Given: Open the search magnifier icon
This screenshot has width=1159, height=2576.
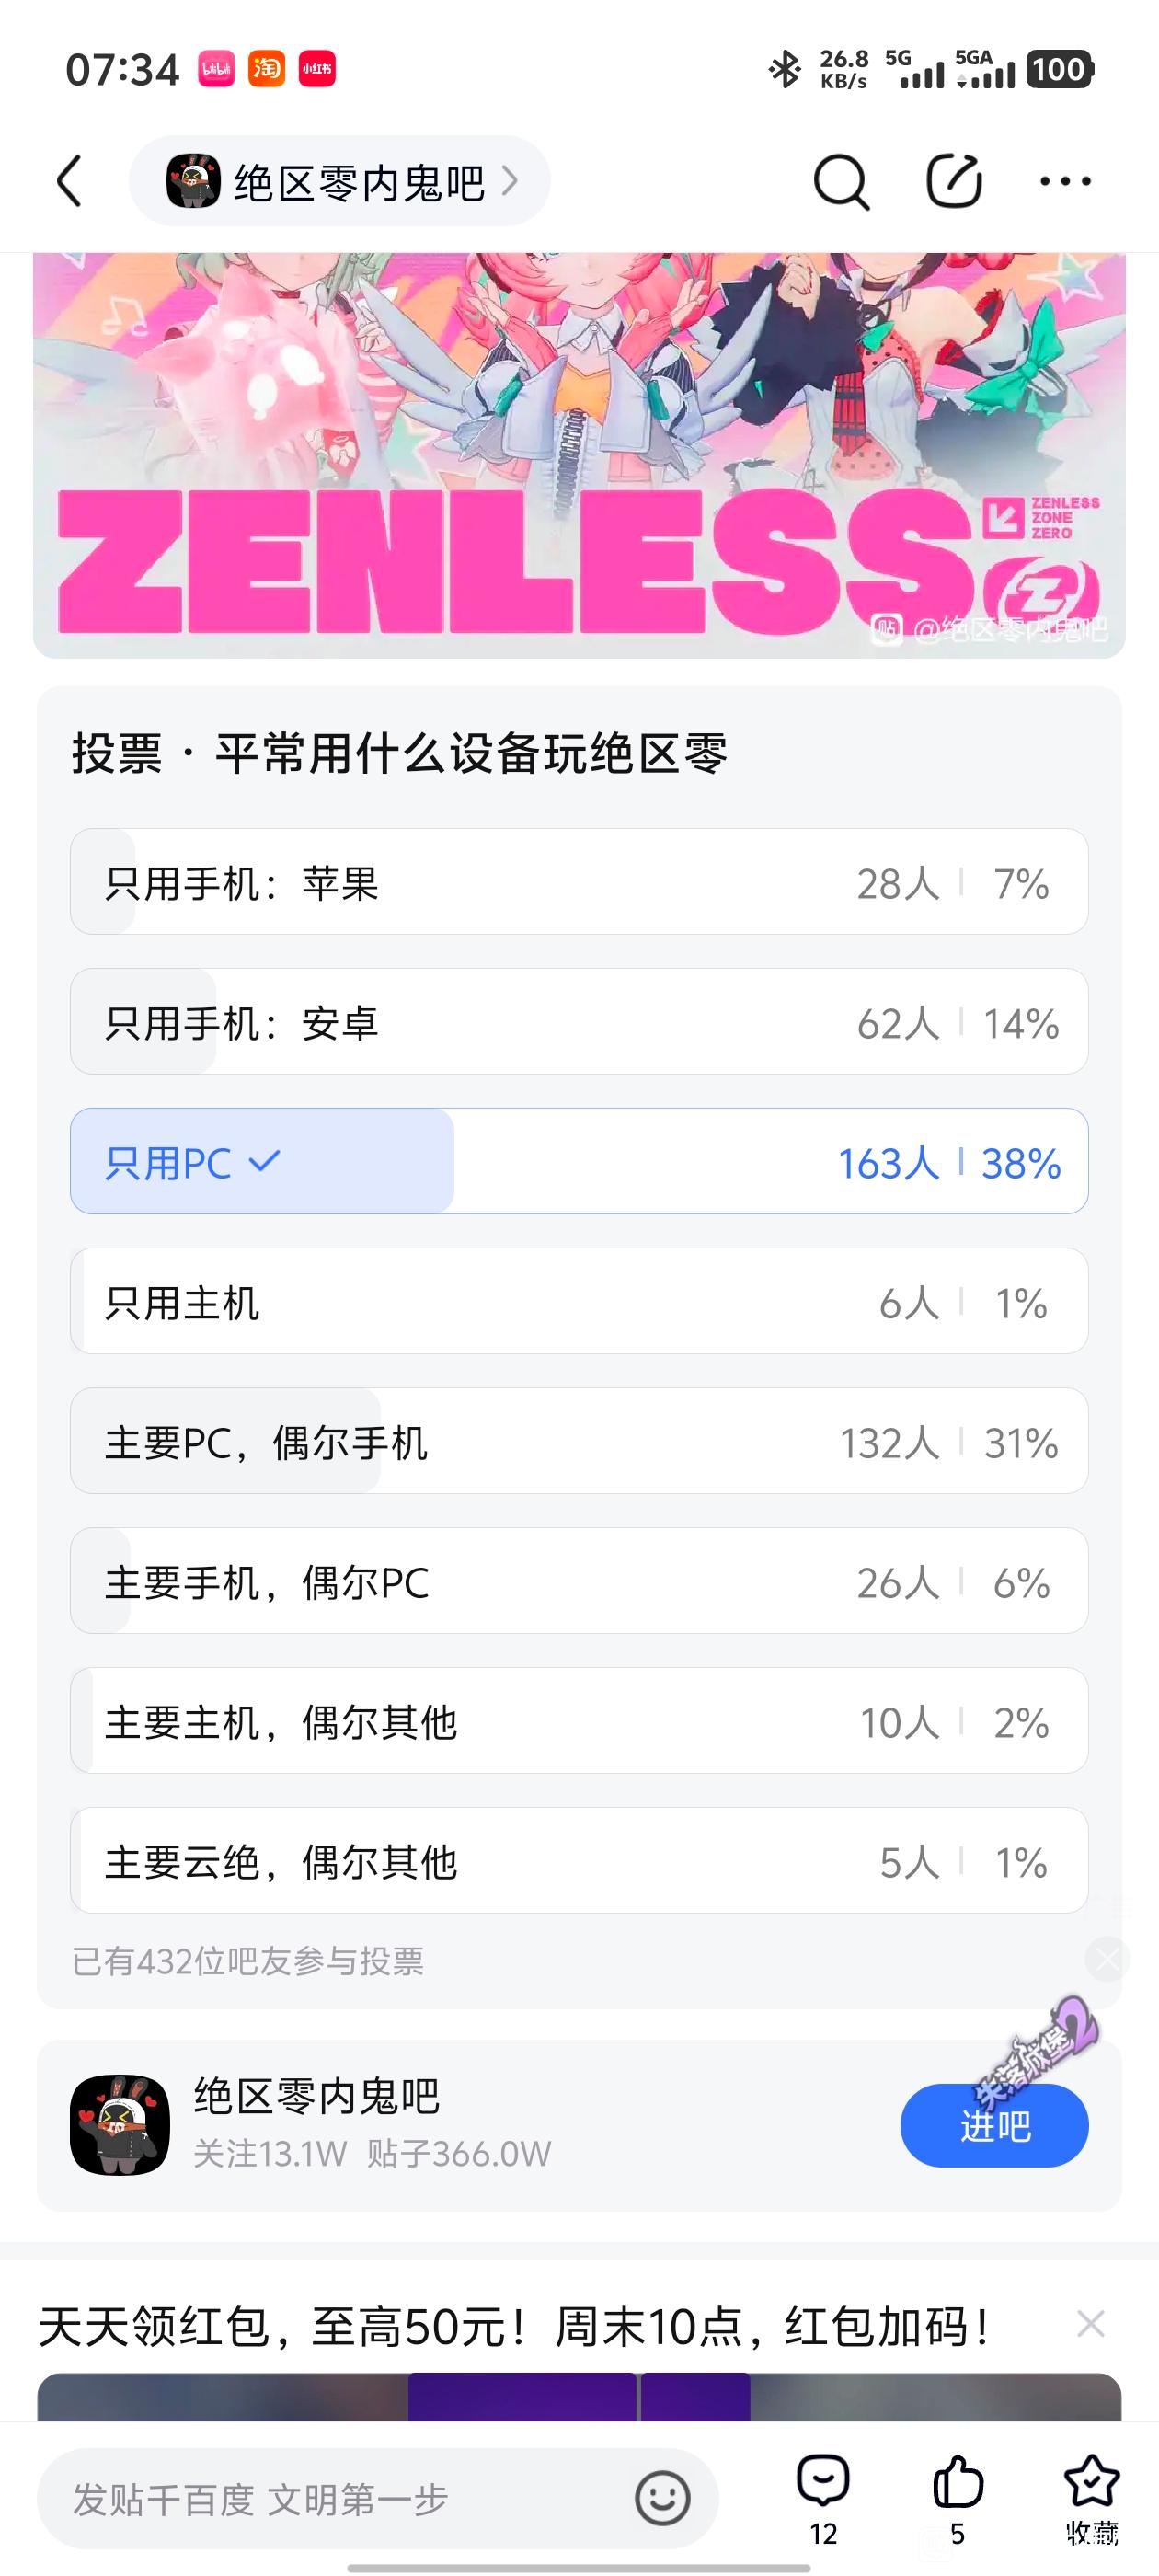Looking at the screenshot, I should tap(840, 182).
